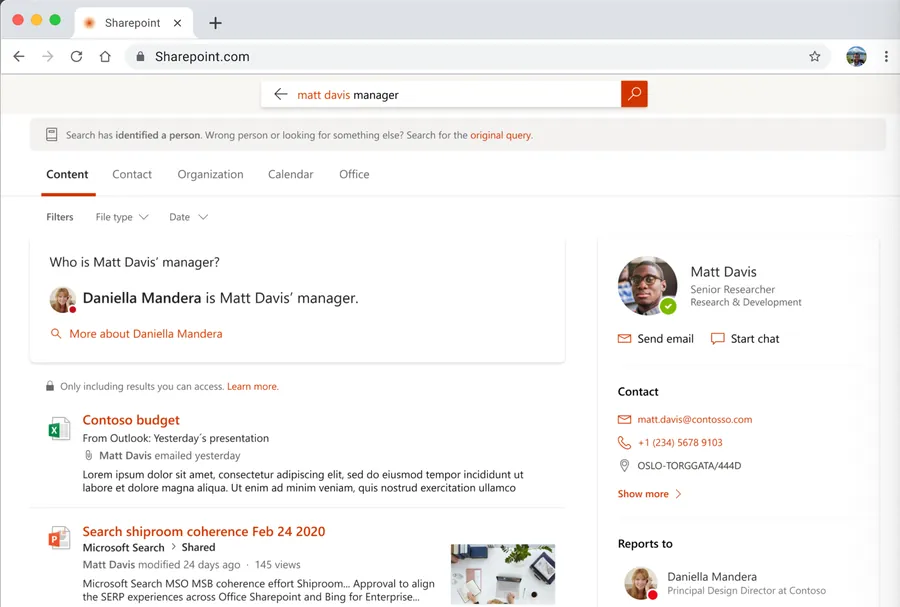
Task: Click the Excel file icon for Contoso budget
Action: [x=59, y=429]
